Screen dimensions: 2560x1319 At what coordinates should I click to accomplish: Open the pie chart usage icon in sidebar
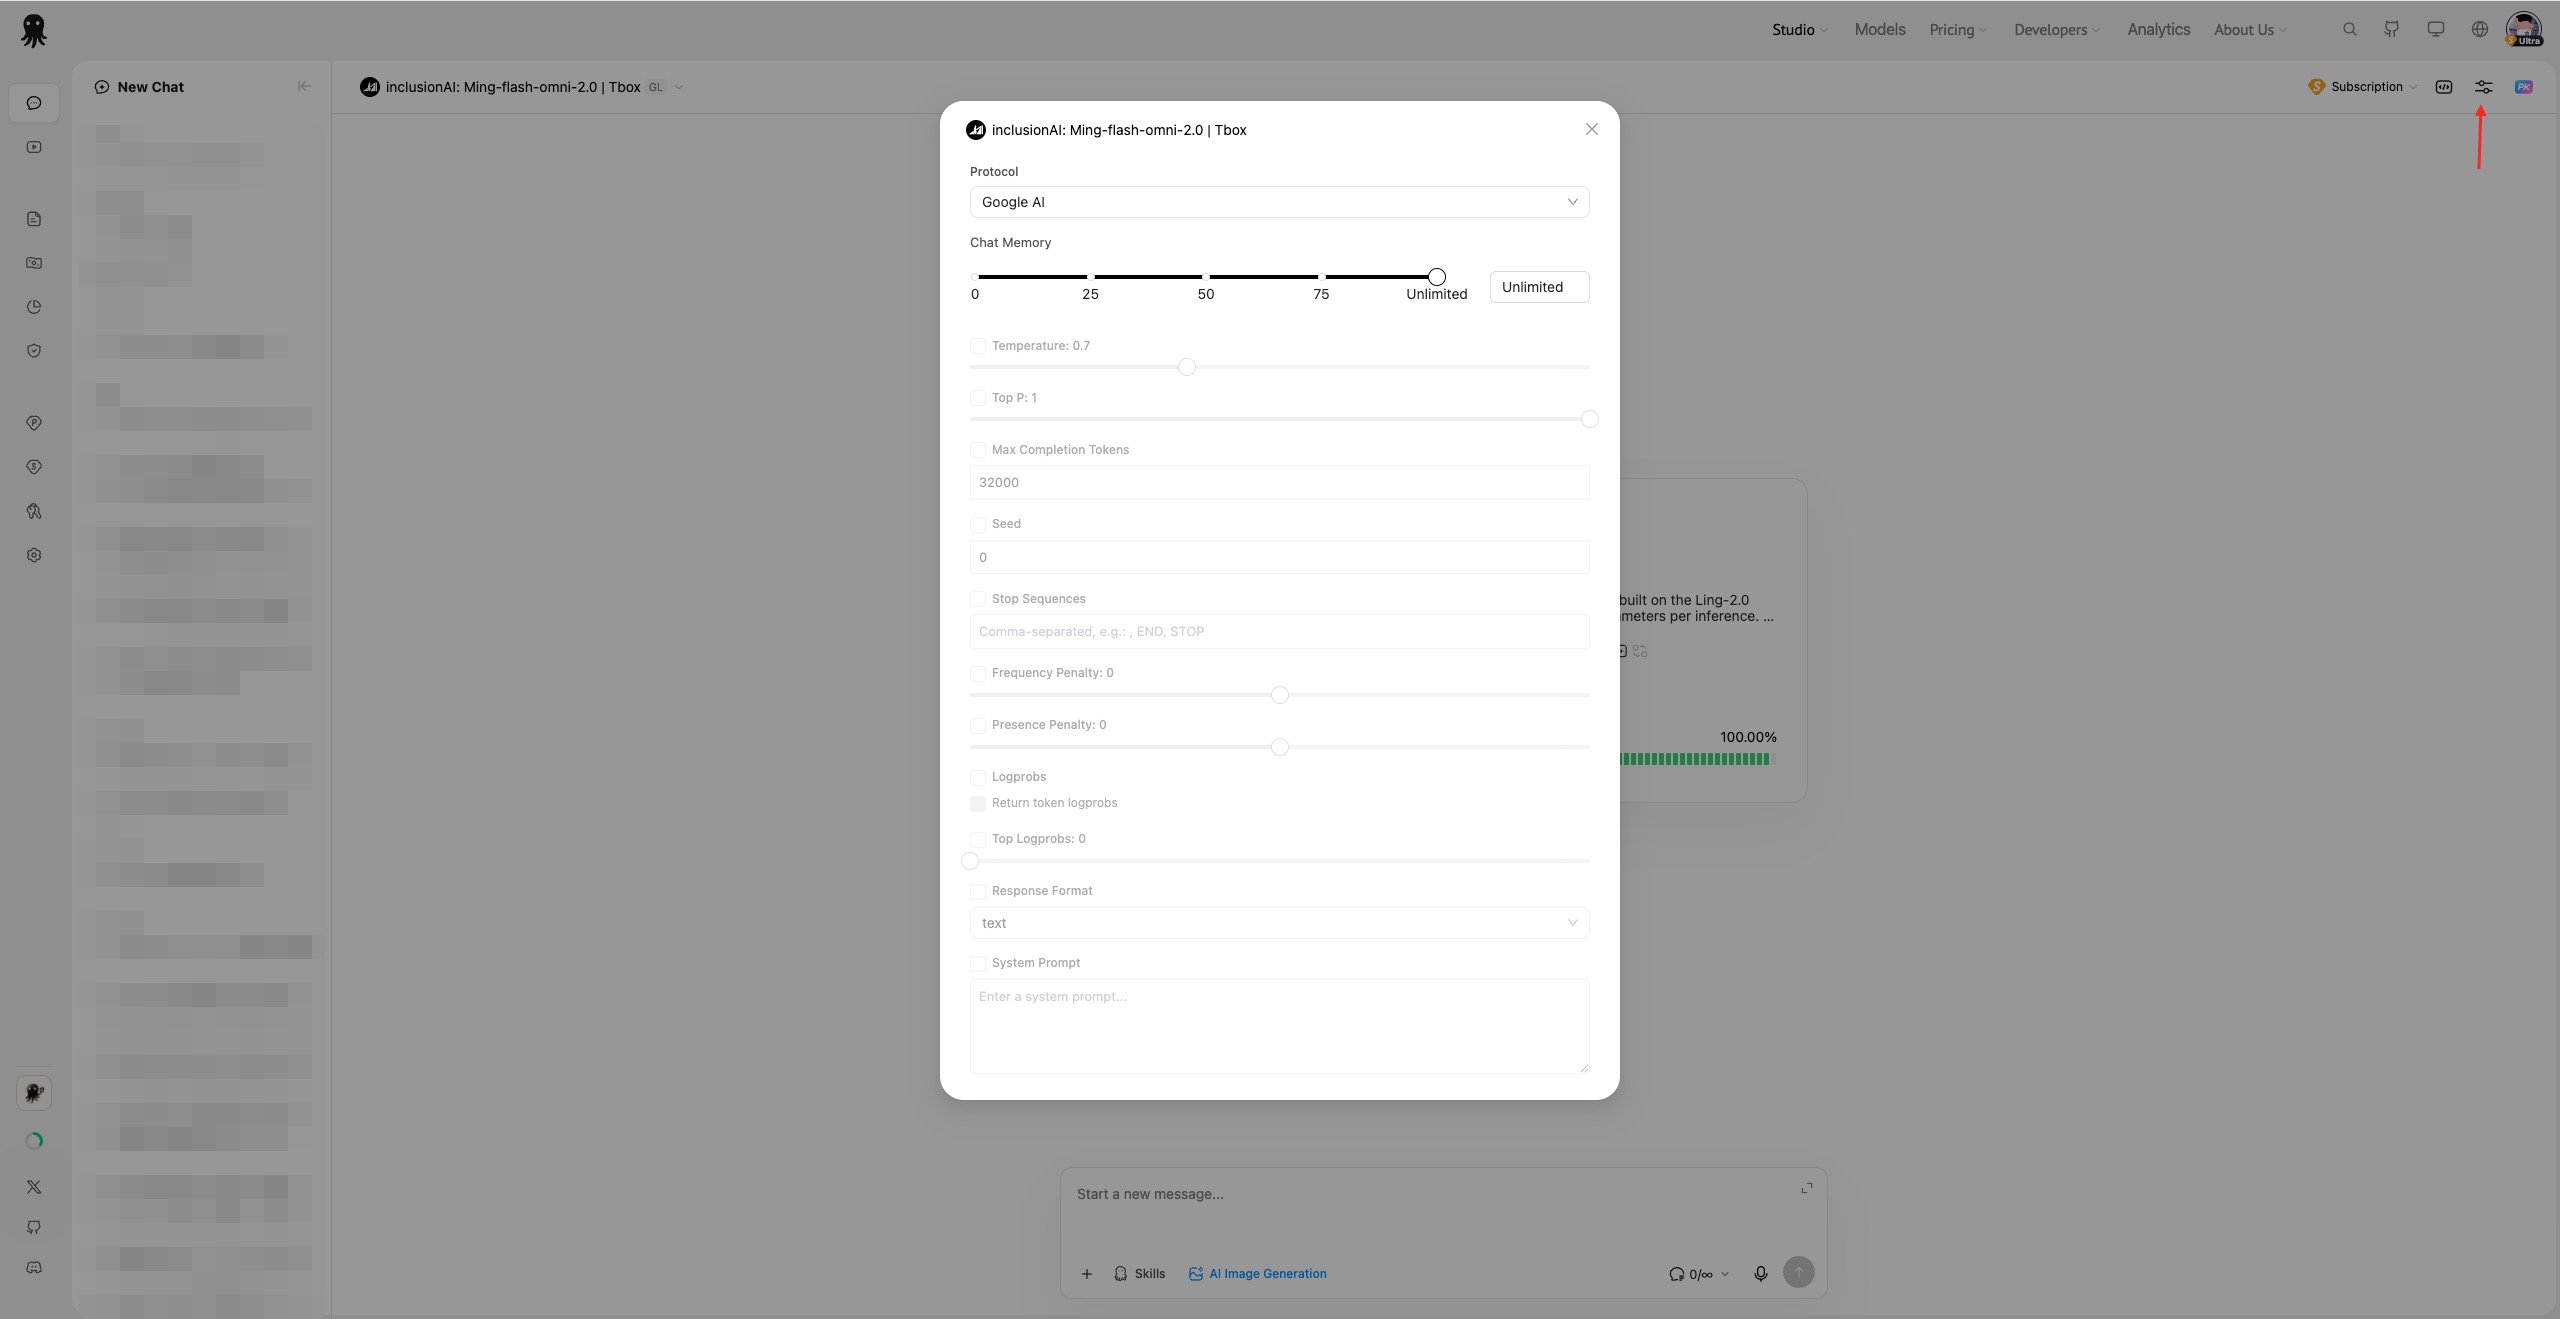(x=34, y=307)
